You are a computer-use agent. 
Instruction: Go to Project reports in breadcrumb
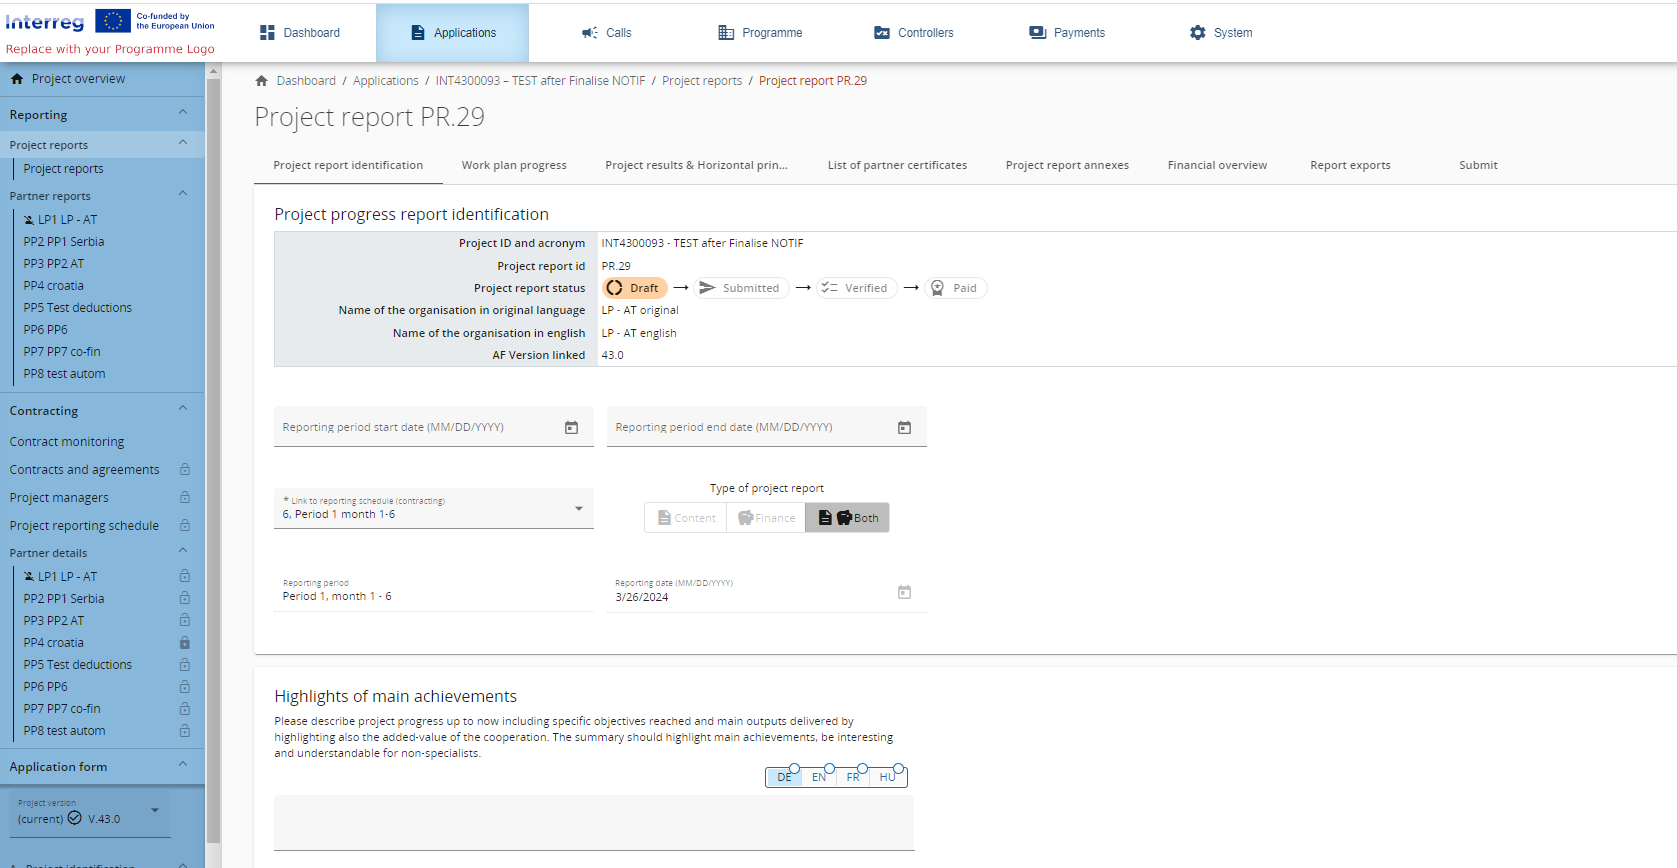click(701, 81)
